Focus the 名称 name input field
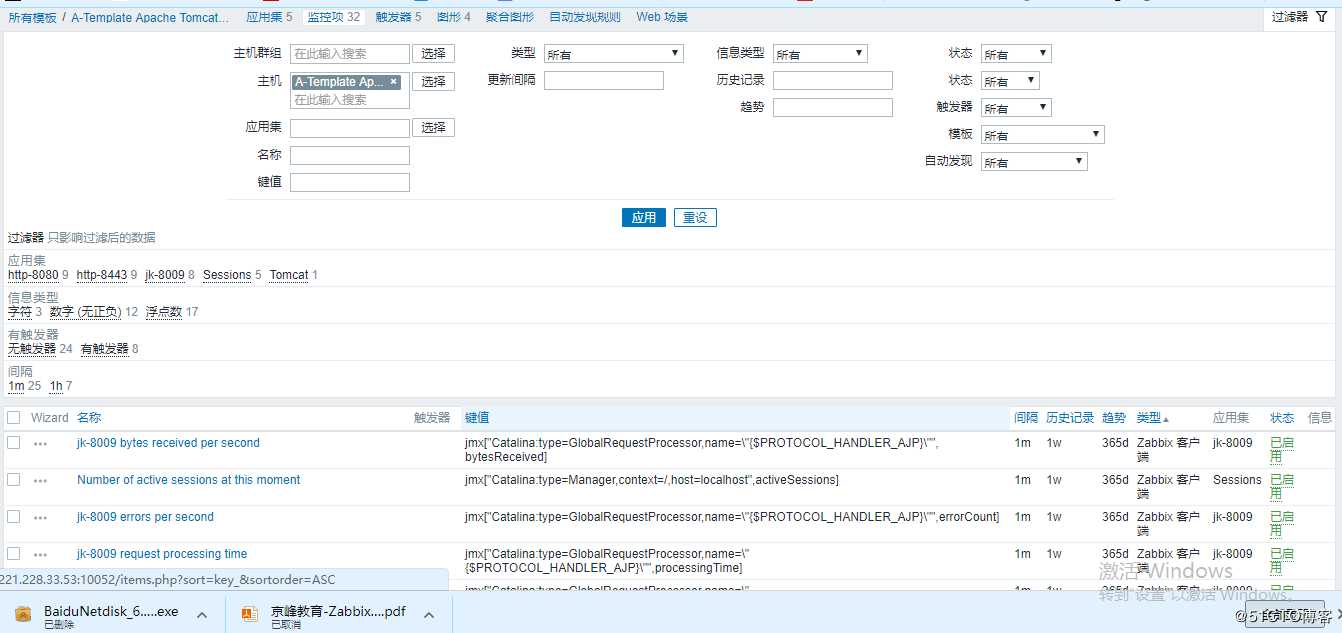 point(350,155)
